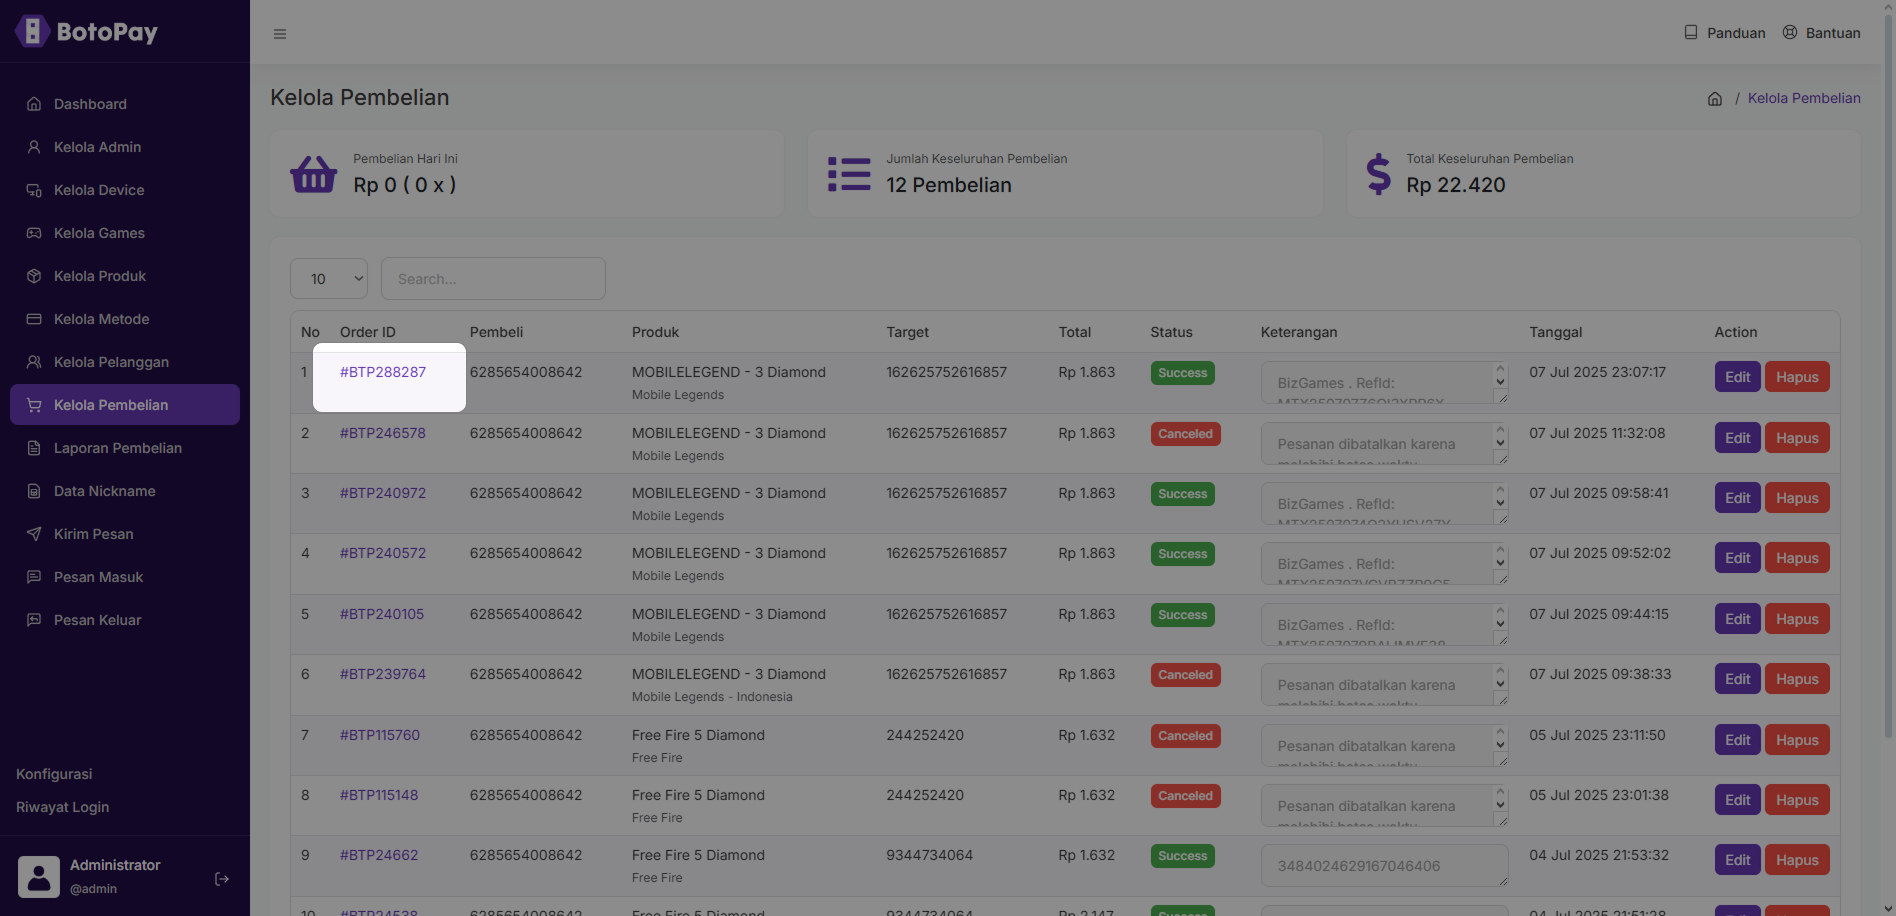
Task: Click Kelola Pembelian breadcrumb link
Action: click(1804, 98)
